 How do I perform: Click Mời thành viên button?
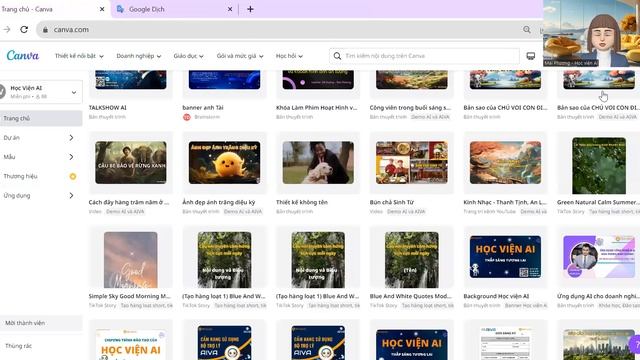pyautogui.click(x=41, y=323)
